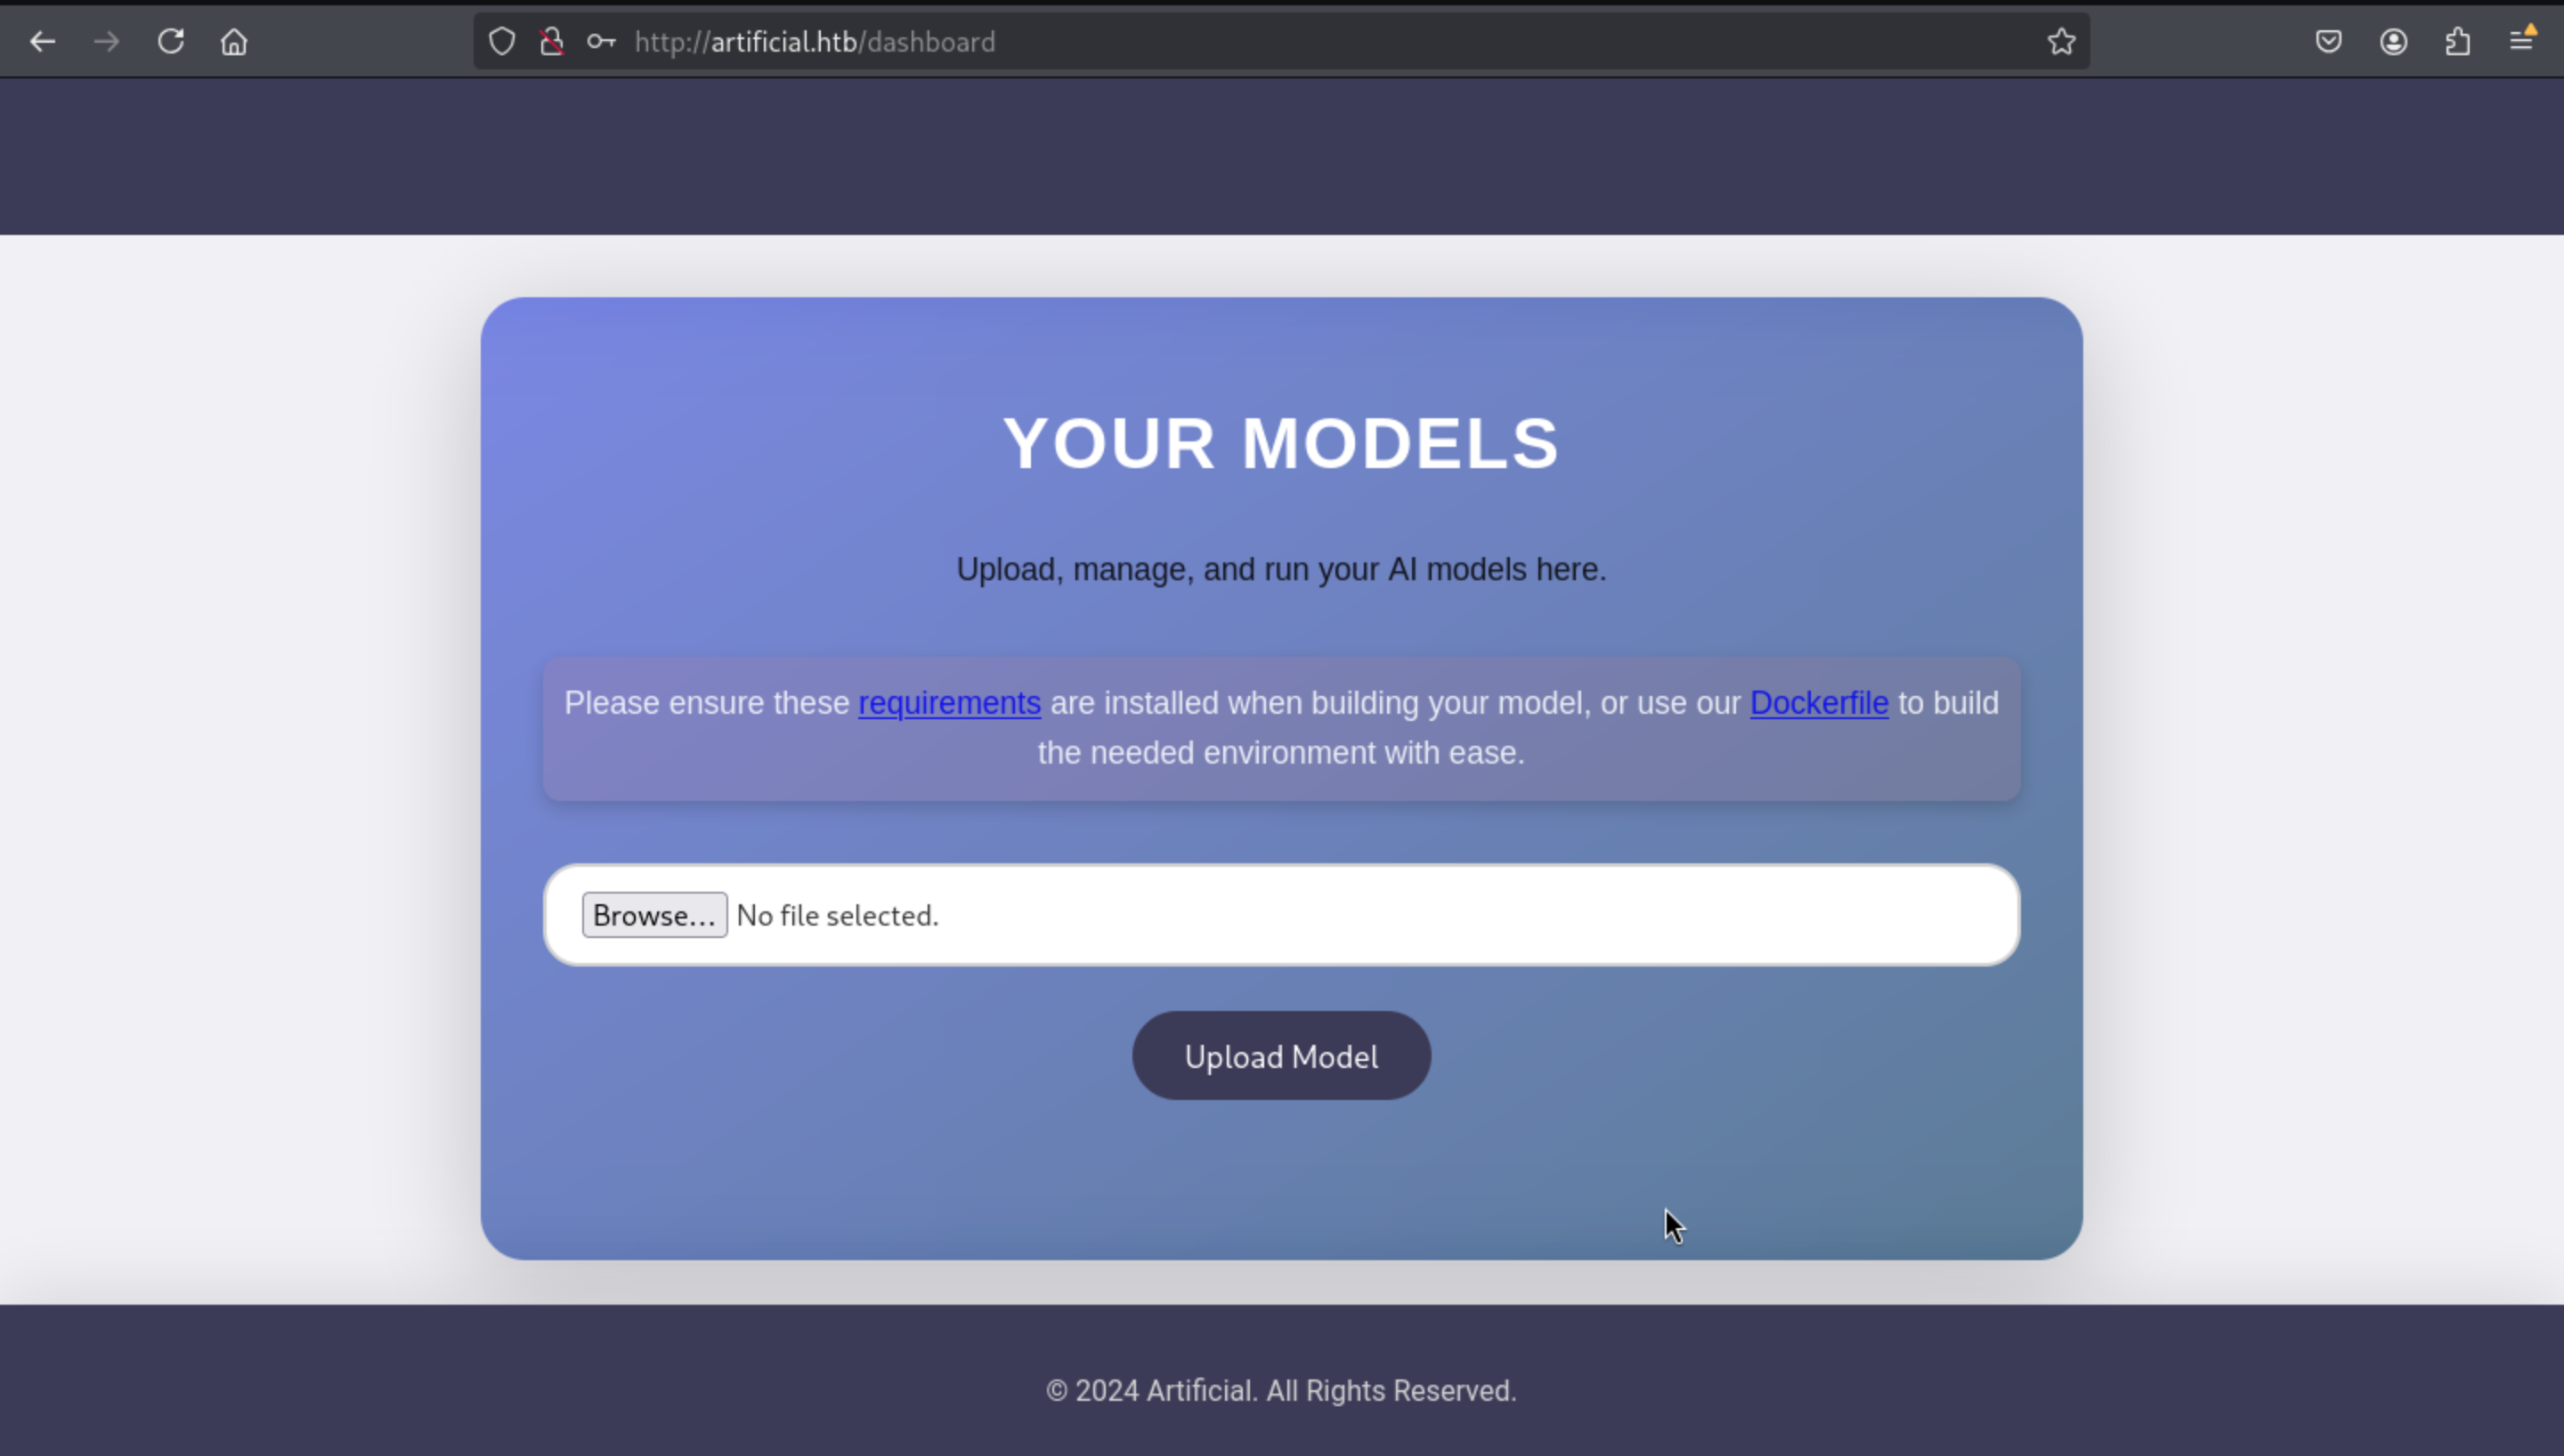
Task: Click the YOUR MODELS heading
Action: point(1281,443)
